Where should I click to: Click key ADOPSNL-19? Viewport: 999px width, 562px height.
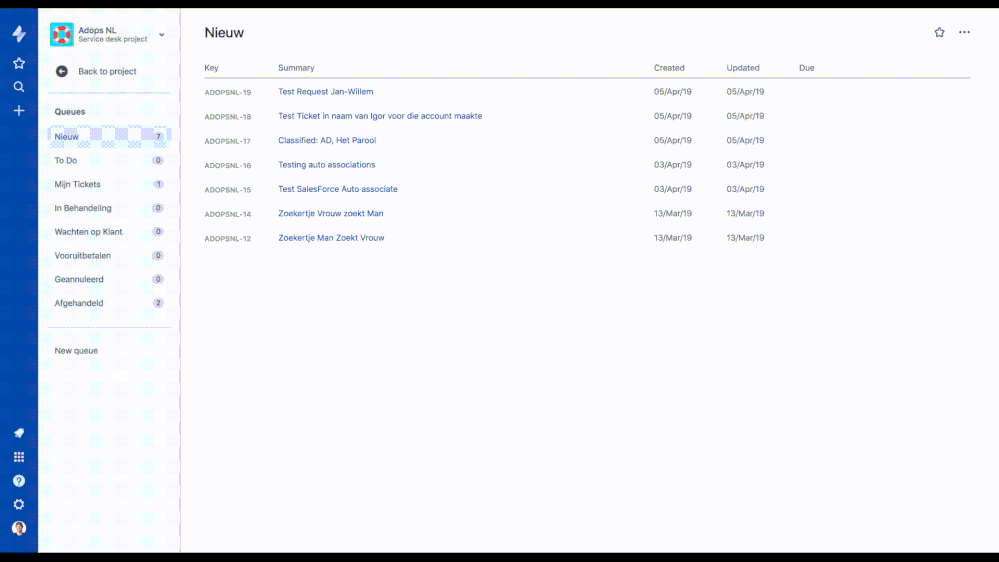227,92
